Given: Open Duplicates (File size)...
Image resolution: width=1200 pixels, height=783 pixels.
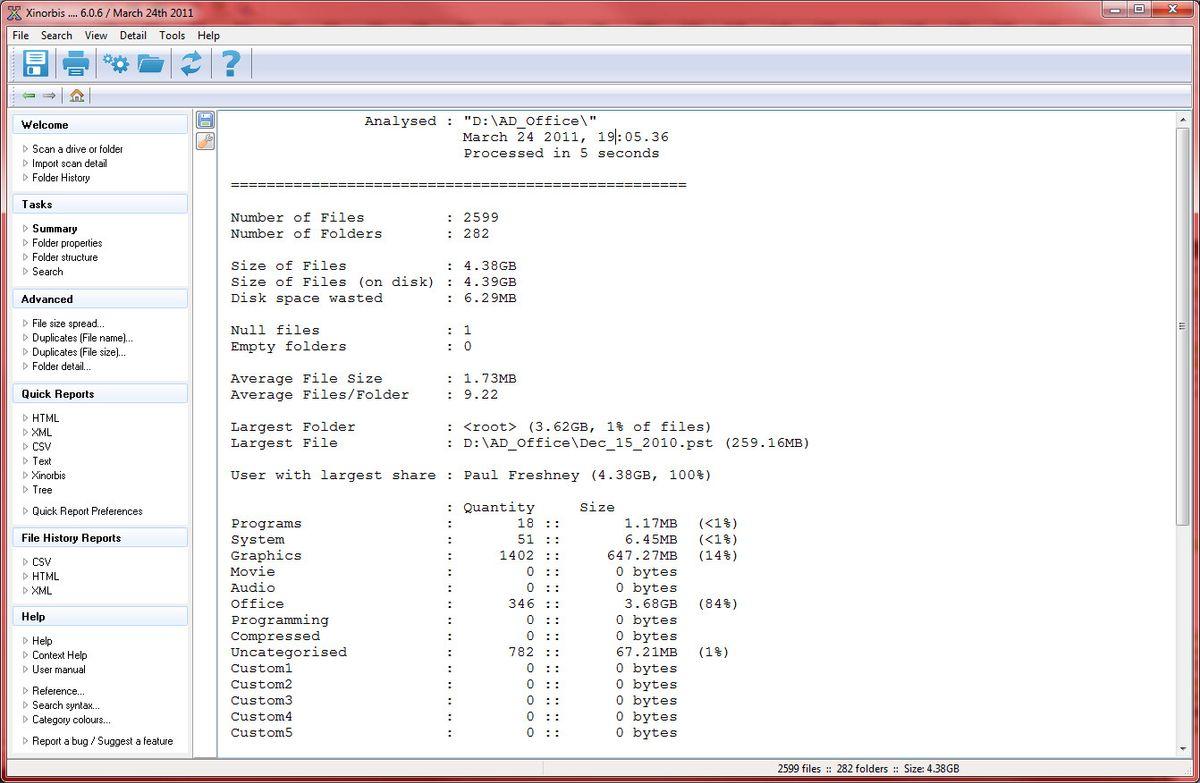Looking at the screenshot, I should coord(79,352).
